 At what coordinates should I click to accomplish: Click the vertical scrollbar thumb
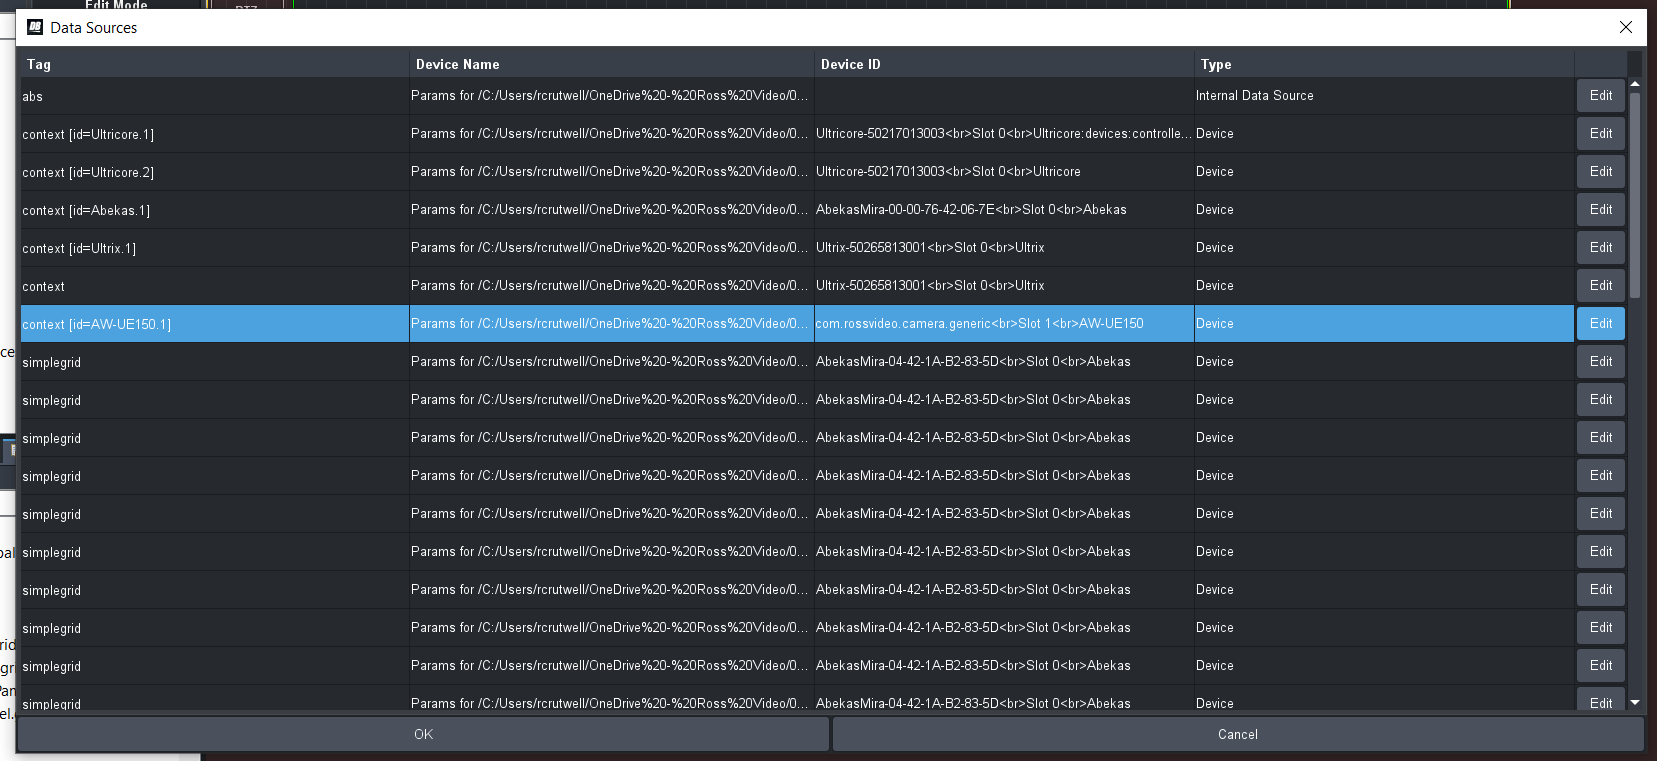coord(1635,195)
